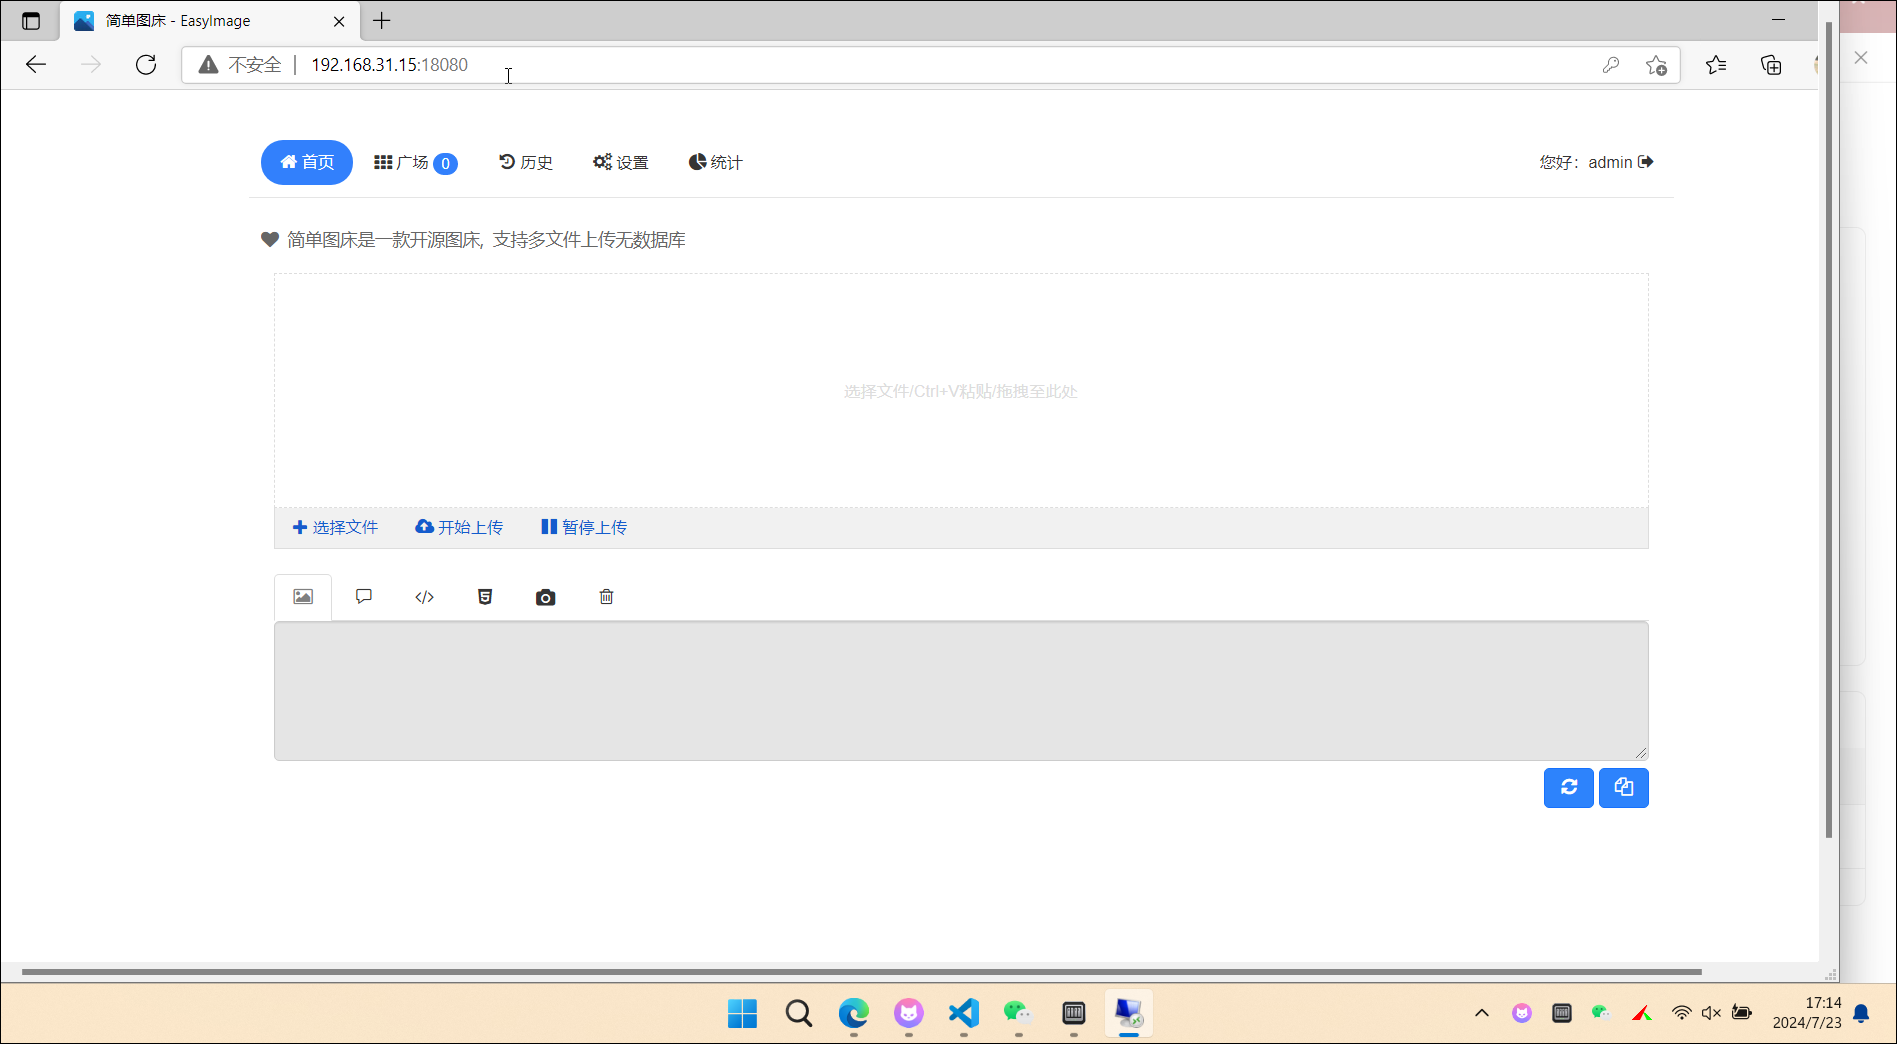Screen dimensions: 1897x1044
Task: Go to the 首页 home tab
Action: tap(307, 162)
